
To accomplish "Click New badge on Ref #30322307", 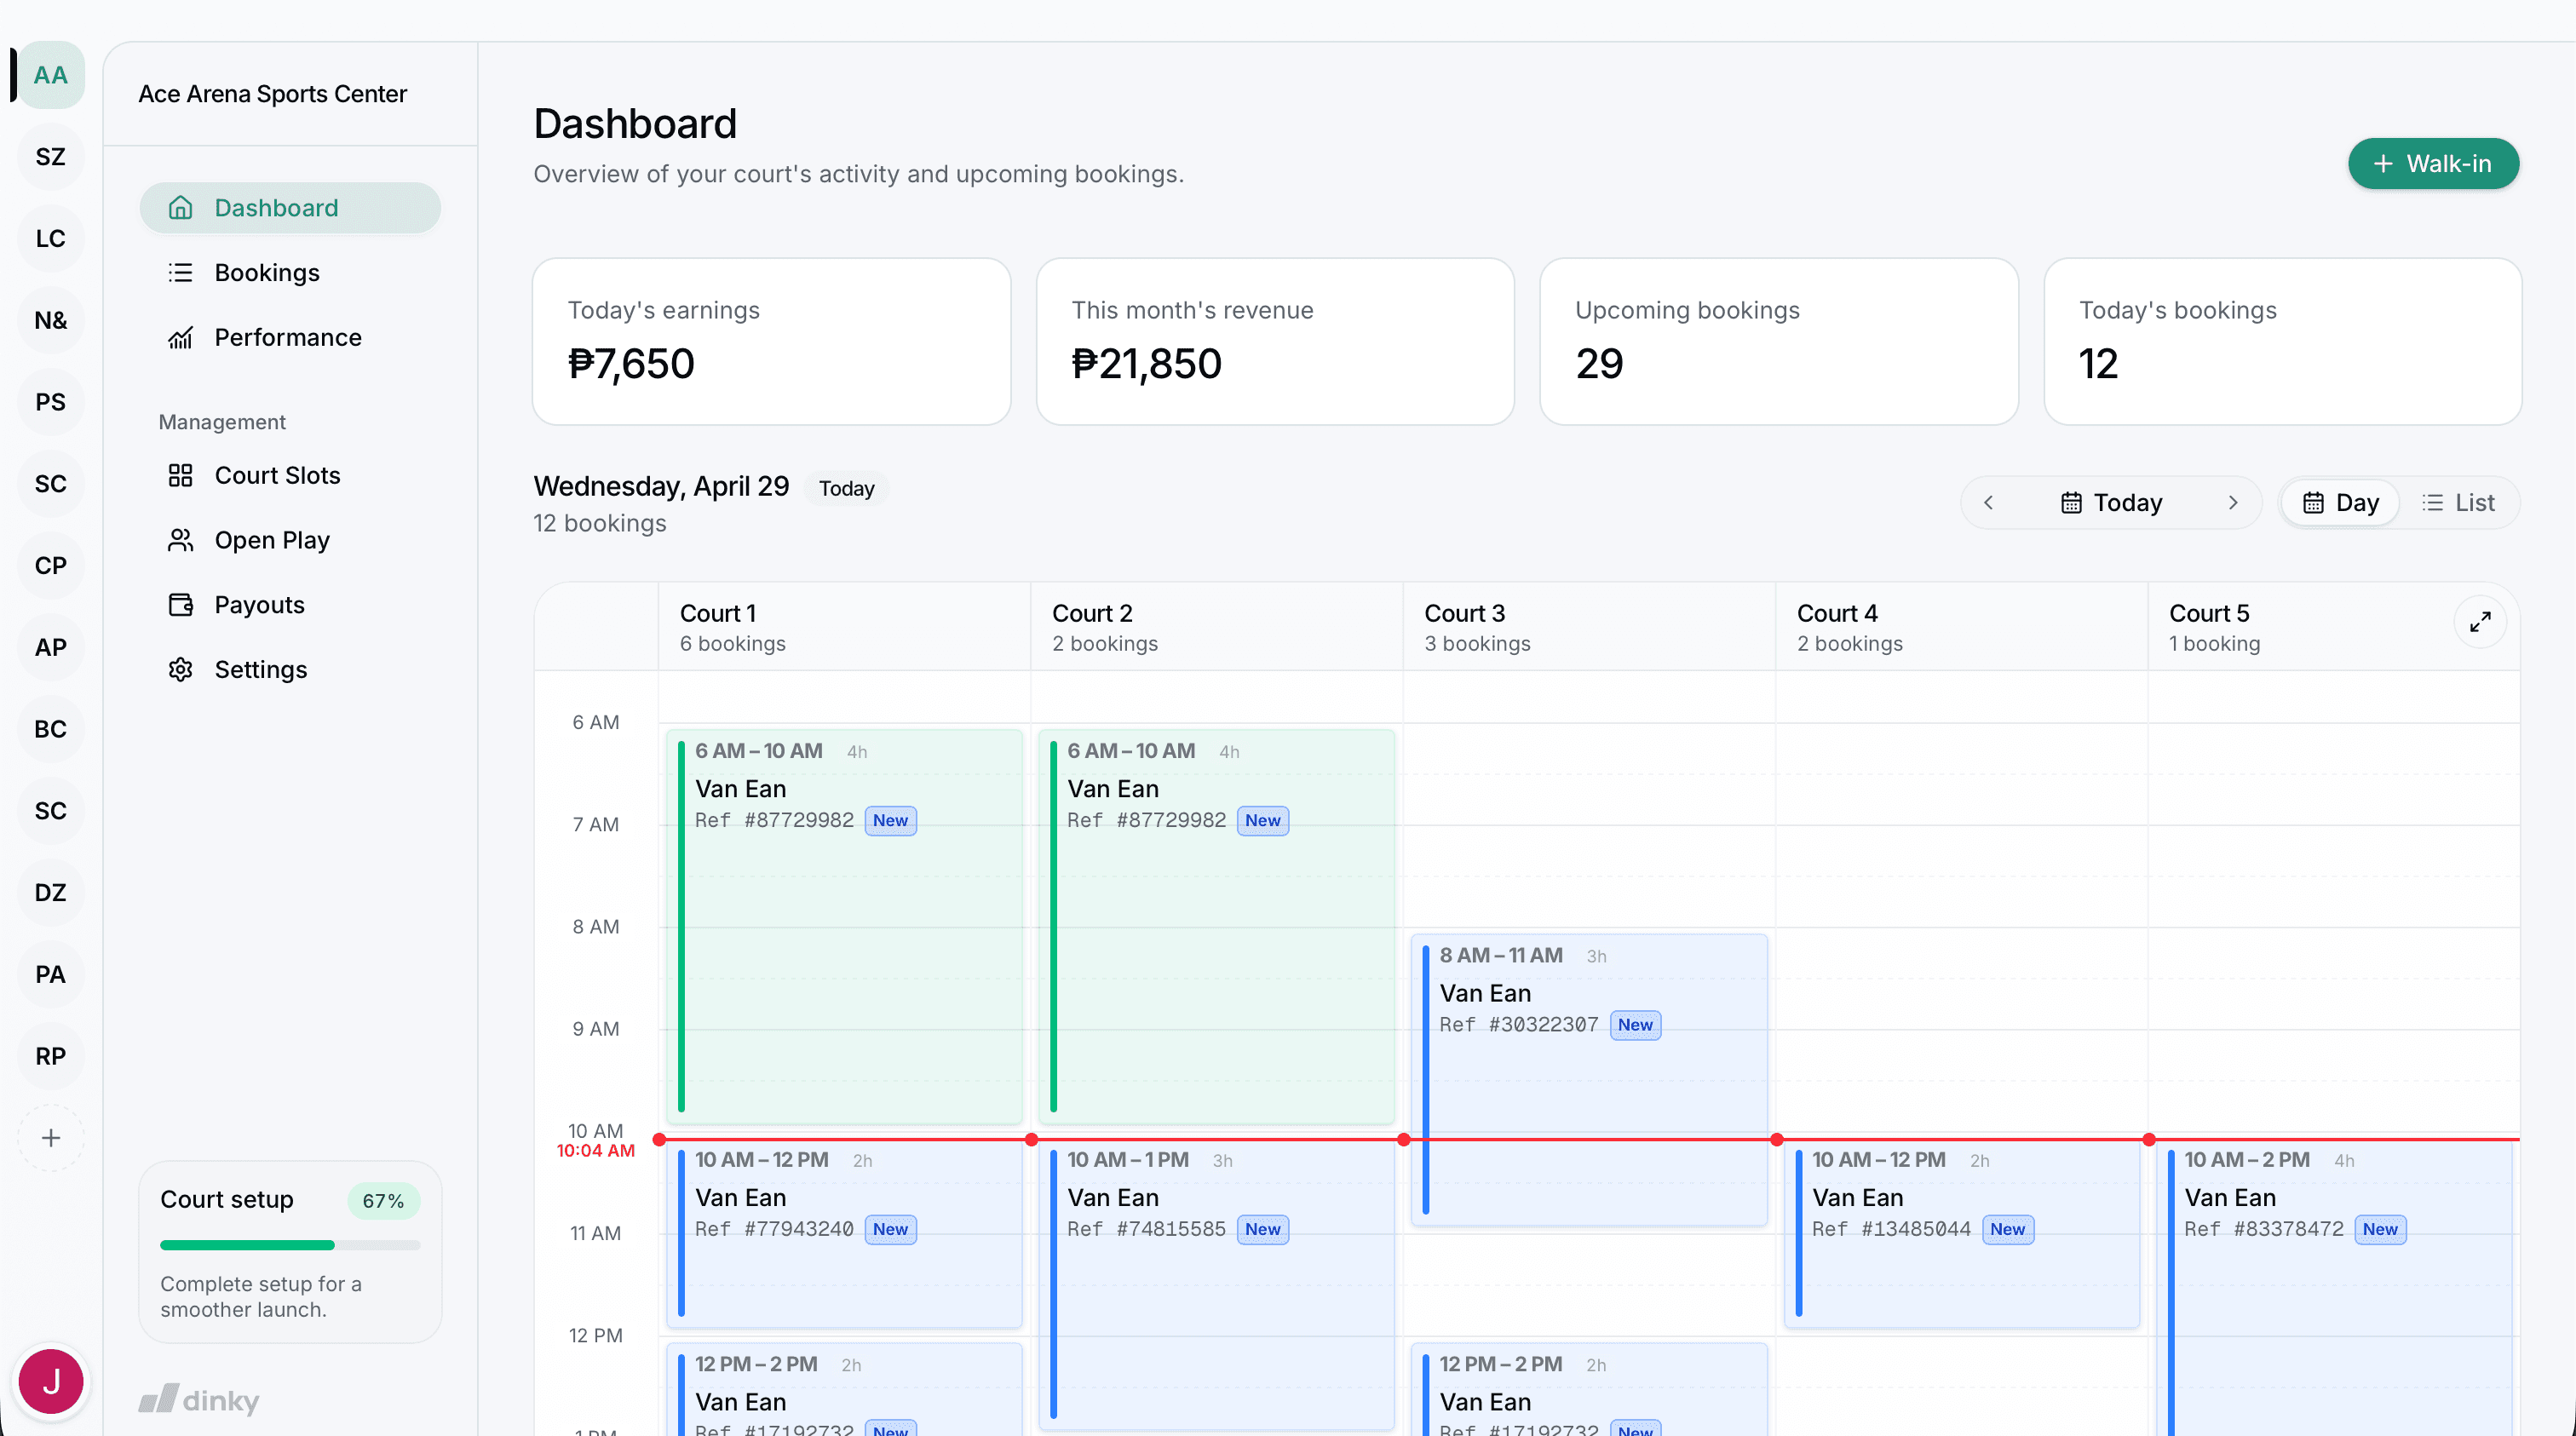I will (x=1635, y=1025).
